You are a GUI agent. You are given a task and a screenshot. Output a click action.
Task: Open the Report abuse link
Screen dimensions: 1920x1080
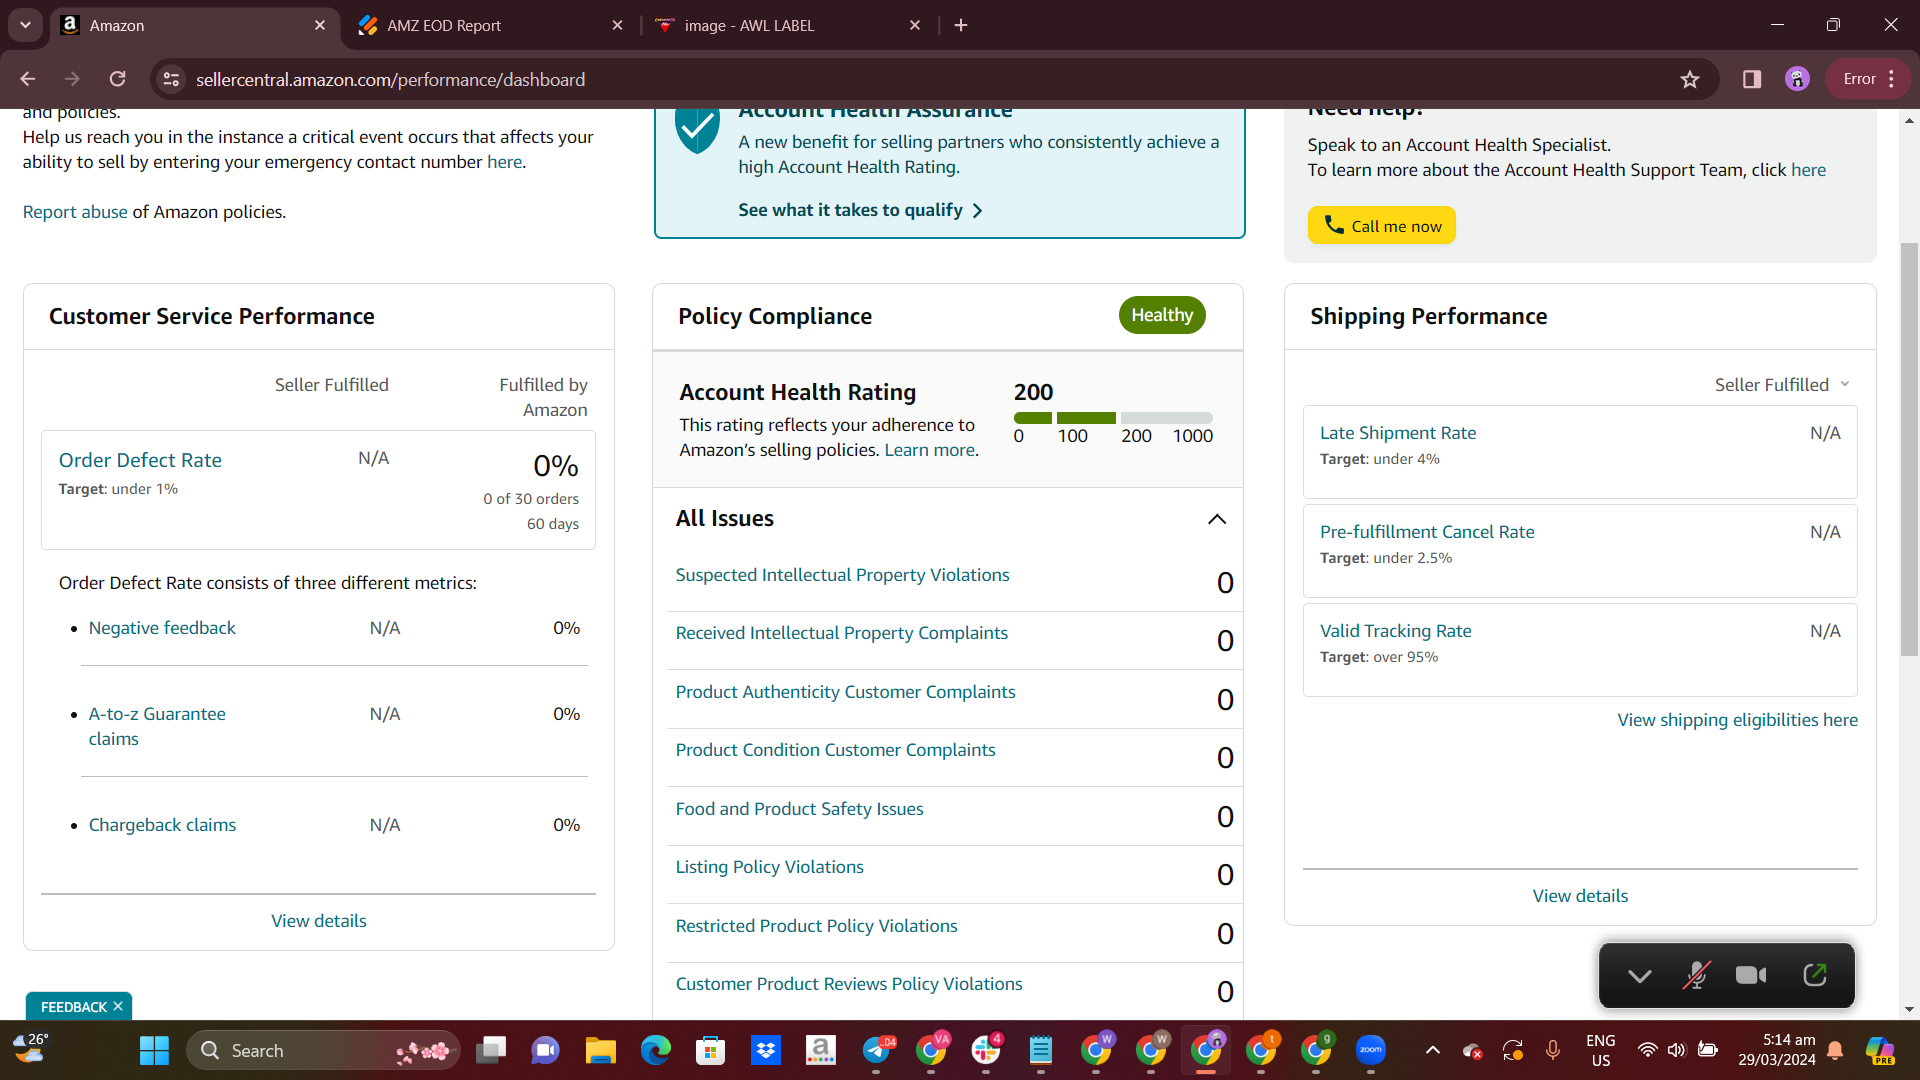pos(75,212)
